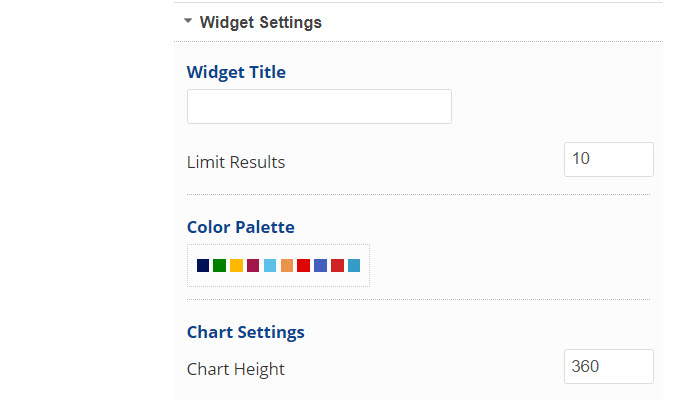Click the Limit Results label

pyautogui.click(x=236, y=162)
